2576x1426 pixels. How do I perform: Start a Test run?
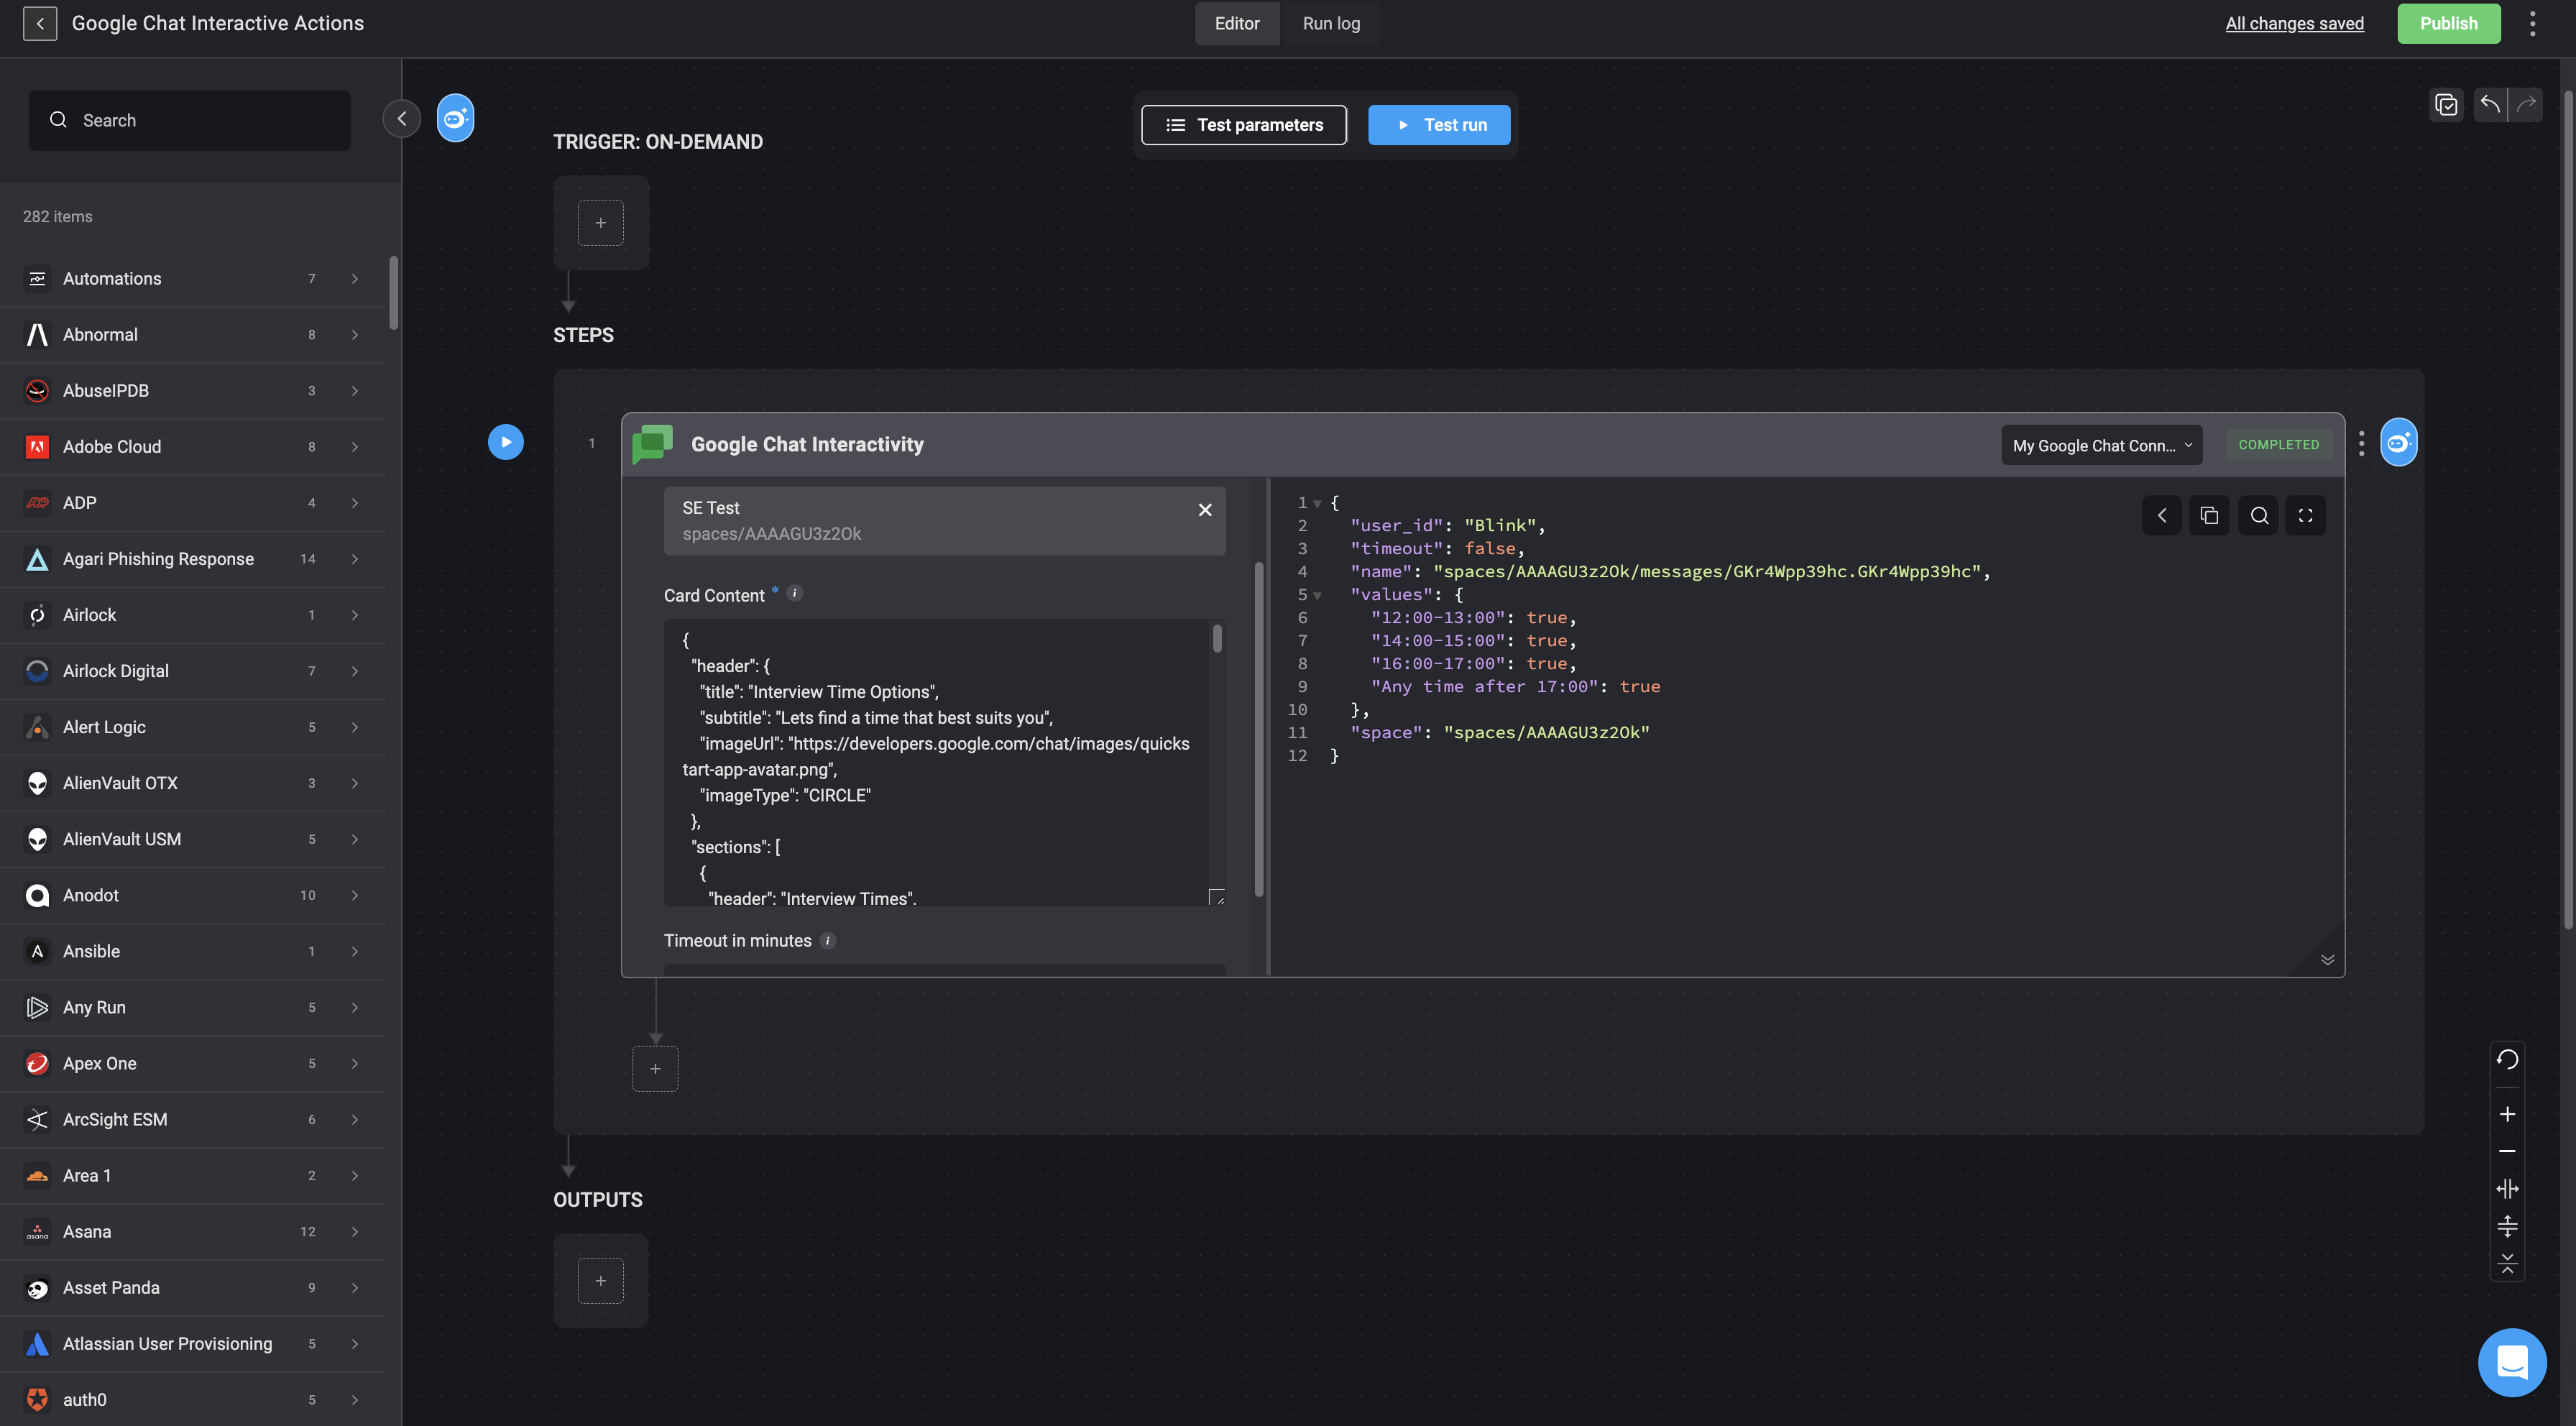coord(1439,125)
